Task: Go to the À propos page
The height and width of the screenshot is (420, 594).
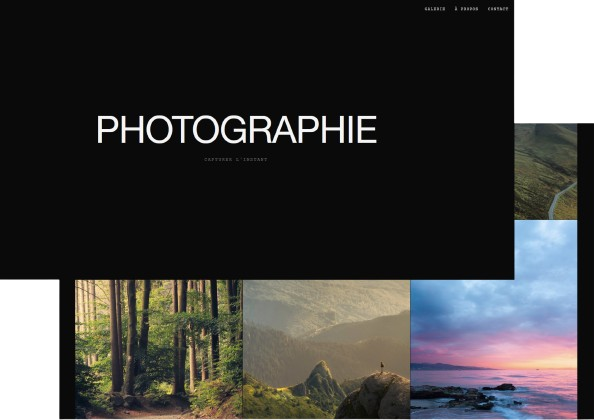Action: click(466, 9)
